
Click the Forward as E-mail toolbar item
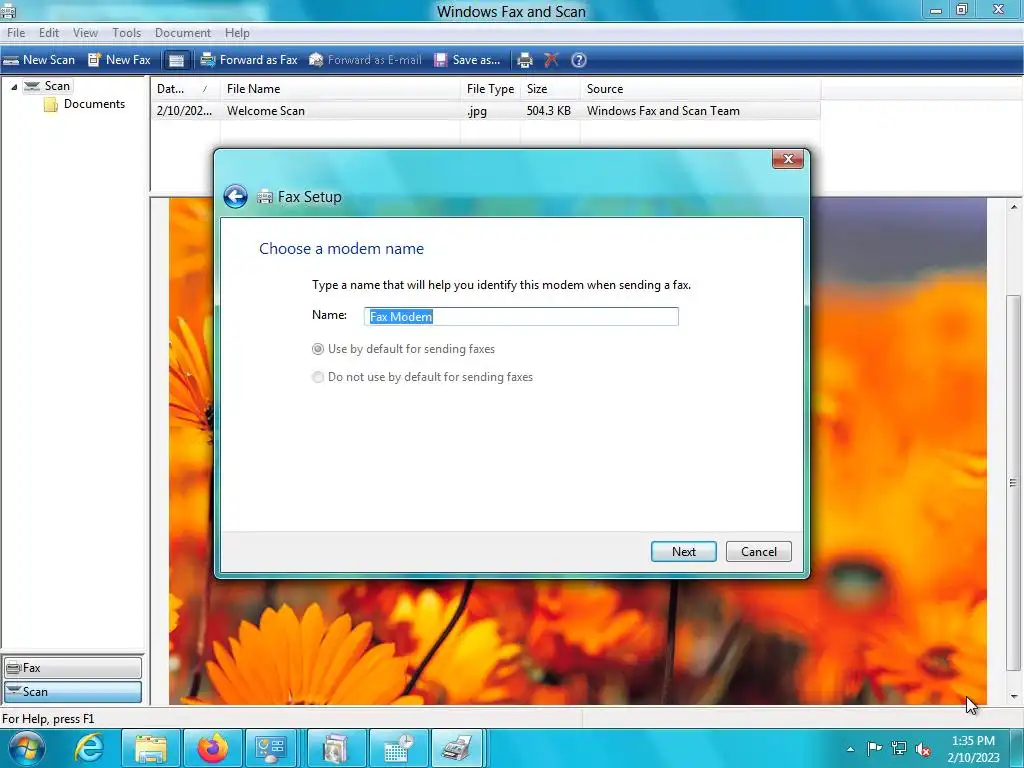coord(366,60)
